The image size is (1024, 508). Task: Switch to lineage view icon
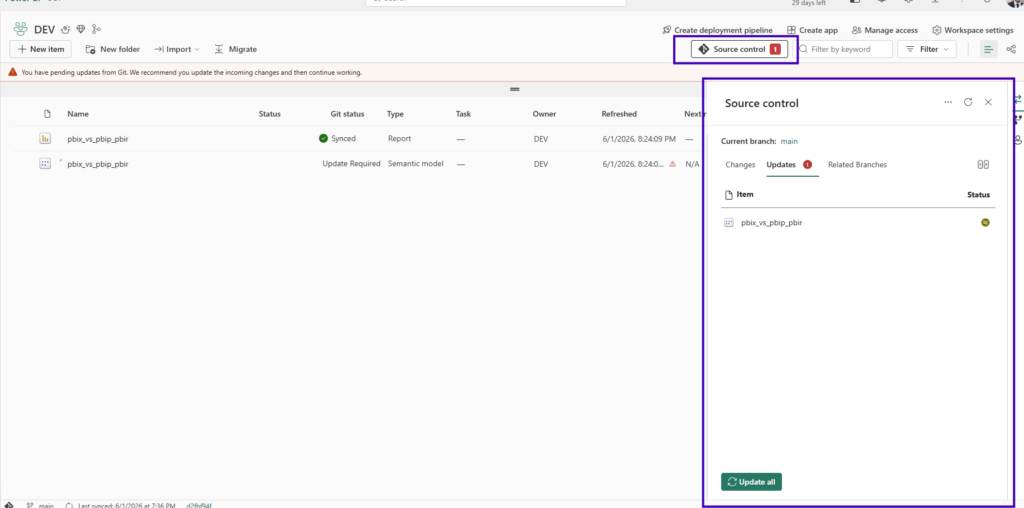click(1011, 49)
